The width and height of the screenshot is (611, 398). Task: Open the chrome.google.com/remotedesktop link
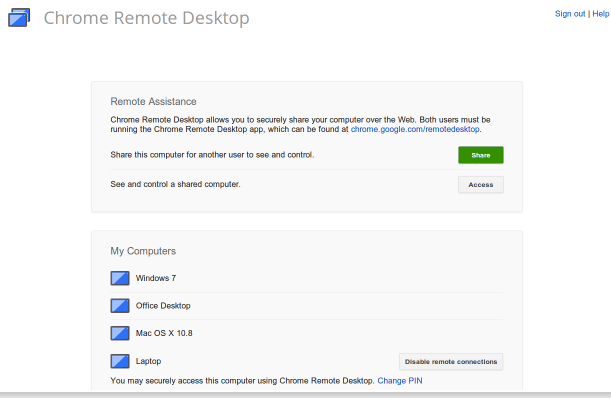point(415,129)
